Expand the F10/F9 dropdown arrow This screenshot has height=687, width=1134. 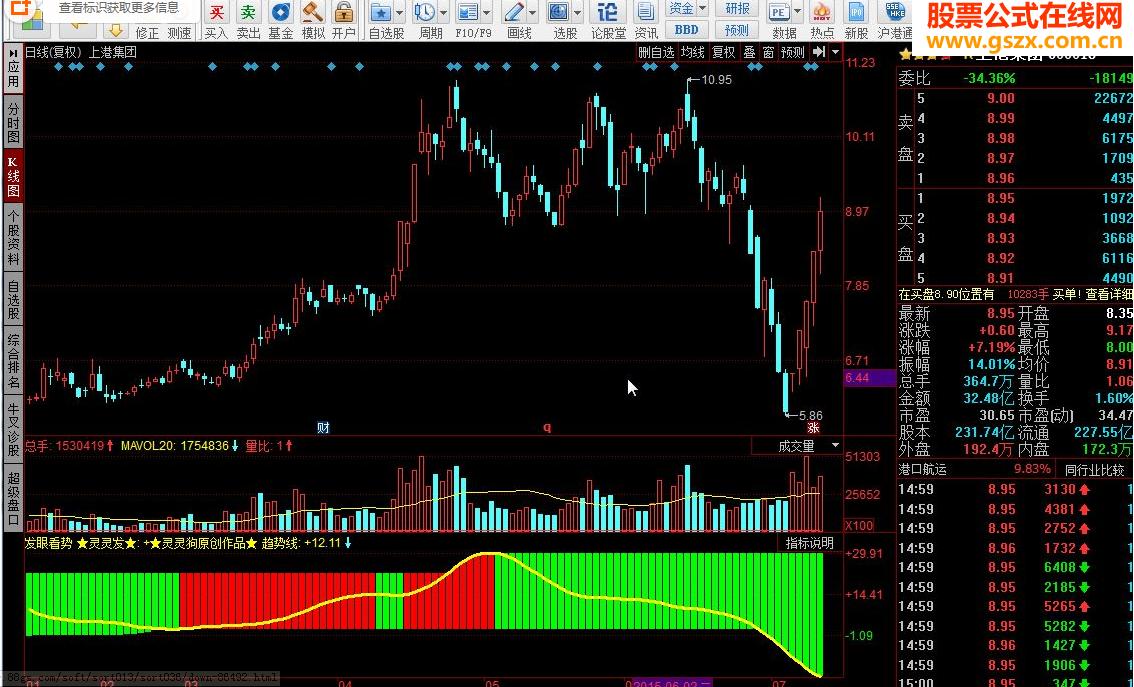pyautogui.click(x=486, y=13)
